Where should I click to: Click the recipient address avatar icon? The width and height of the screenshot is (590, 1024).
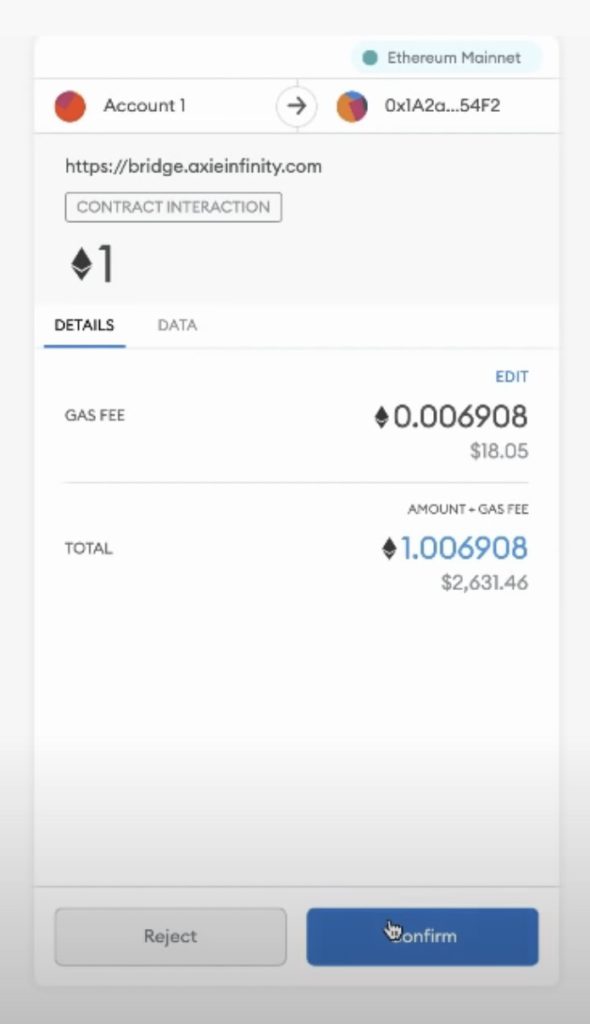point(352,106)
